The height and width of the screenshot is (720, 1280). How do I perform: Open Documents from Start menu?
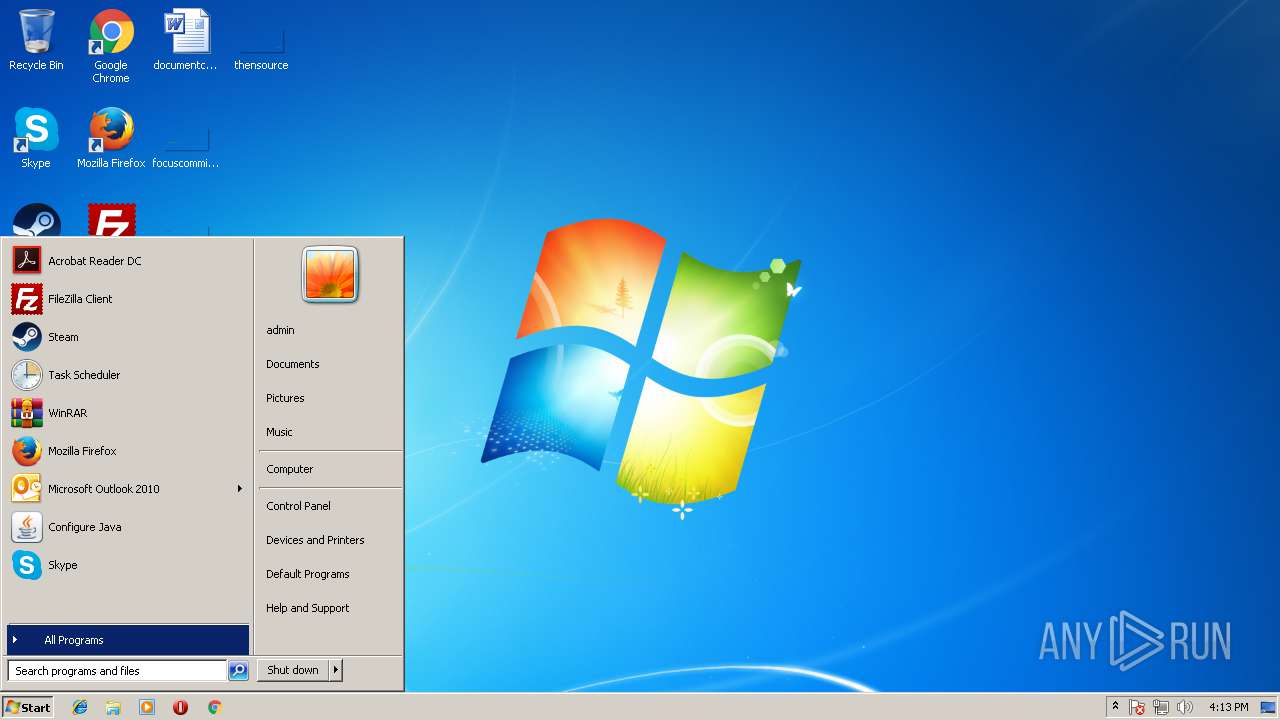click(x=329, y=364)
